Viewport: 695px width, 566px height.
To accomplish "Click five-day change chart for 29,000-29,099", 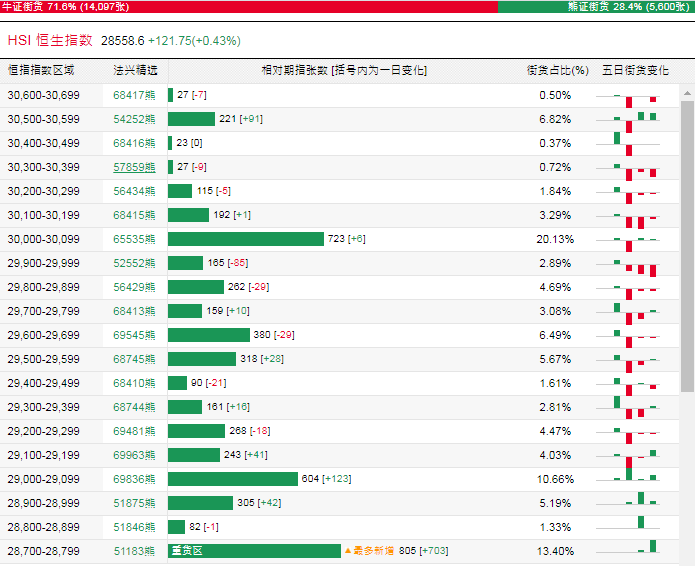I will (628, 478).
